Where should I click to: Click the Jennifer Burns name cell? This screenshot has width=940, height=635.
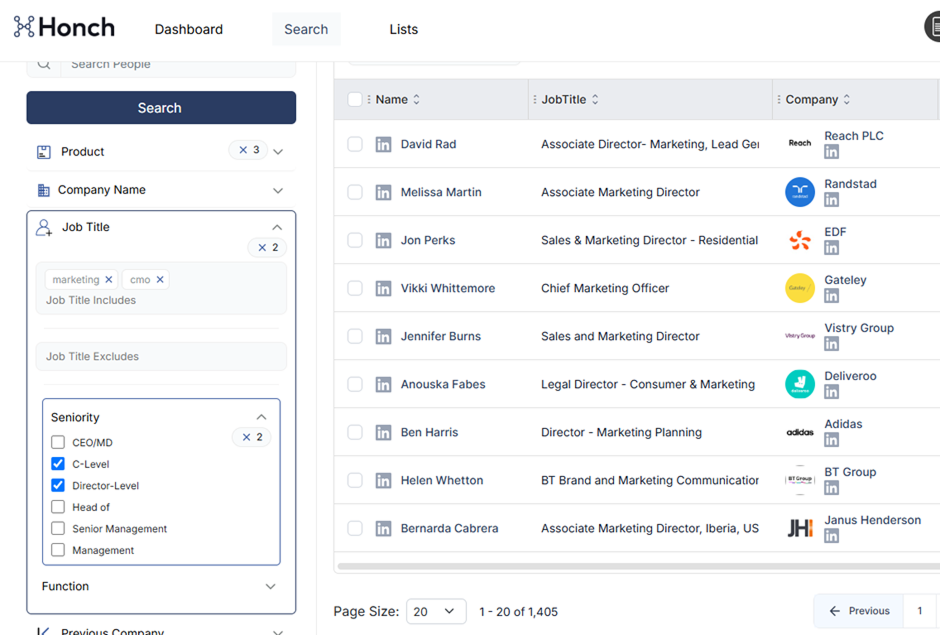[x=441, y=336]
